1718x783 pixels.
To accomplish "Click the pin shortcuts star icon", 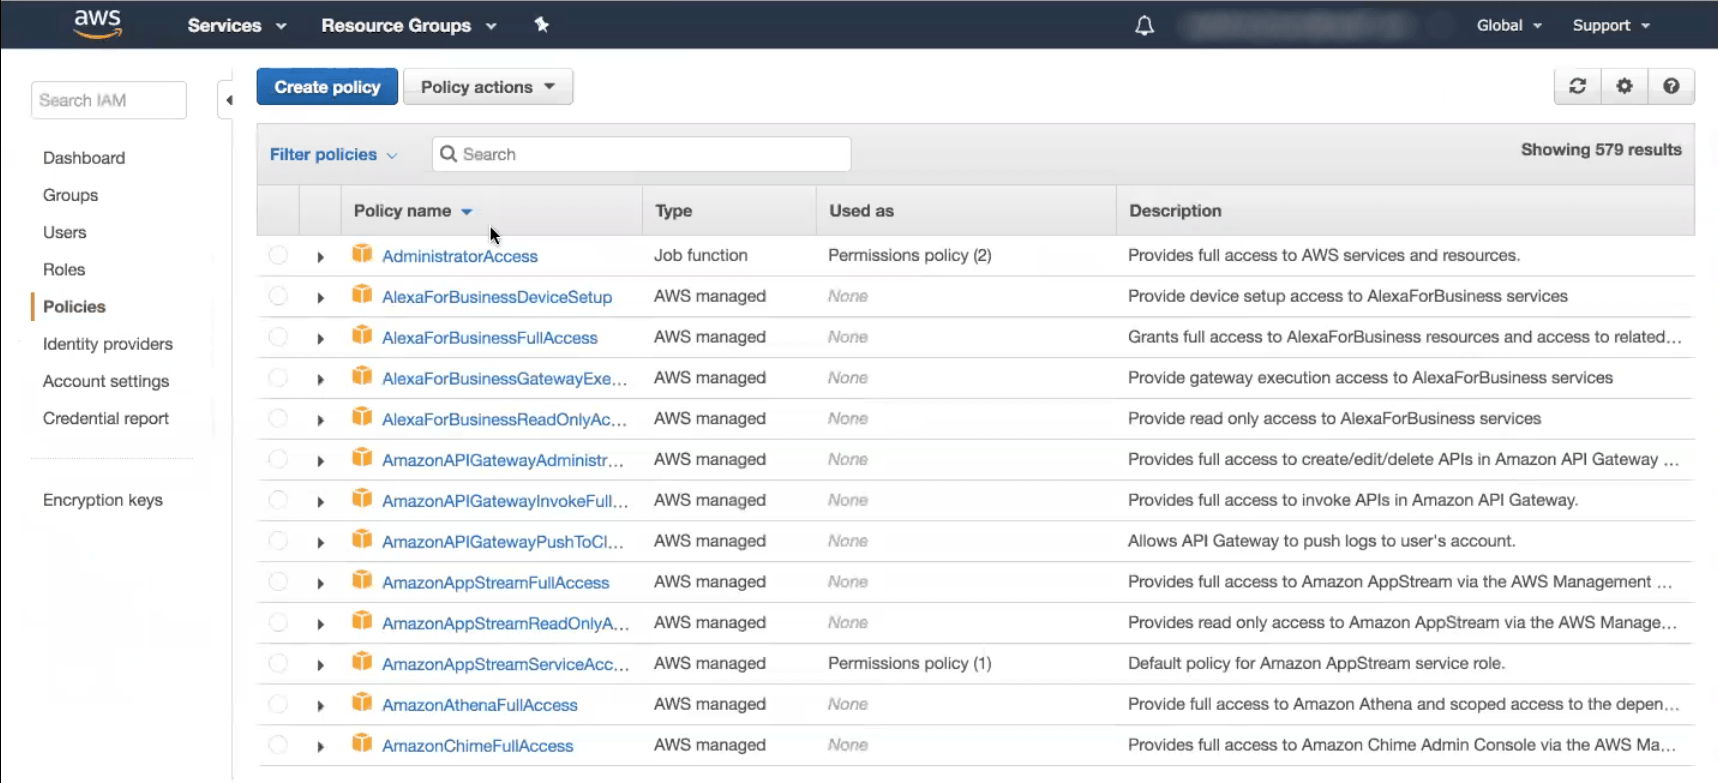I will click(541, 25).
